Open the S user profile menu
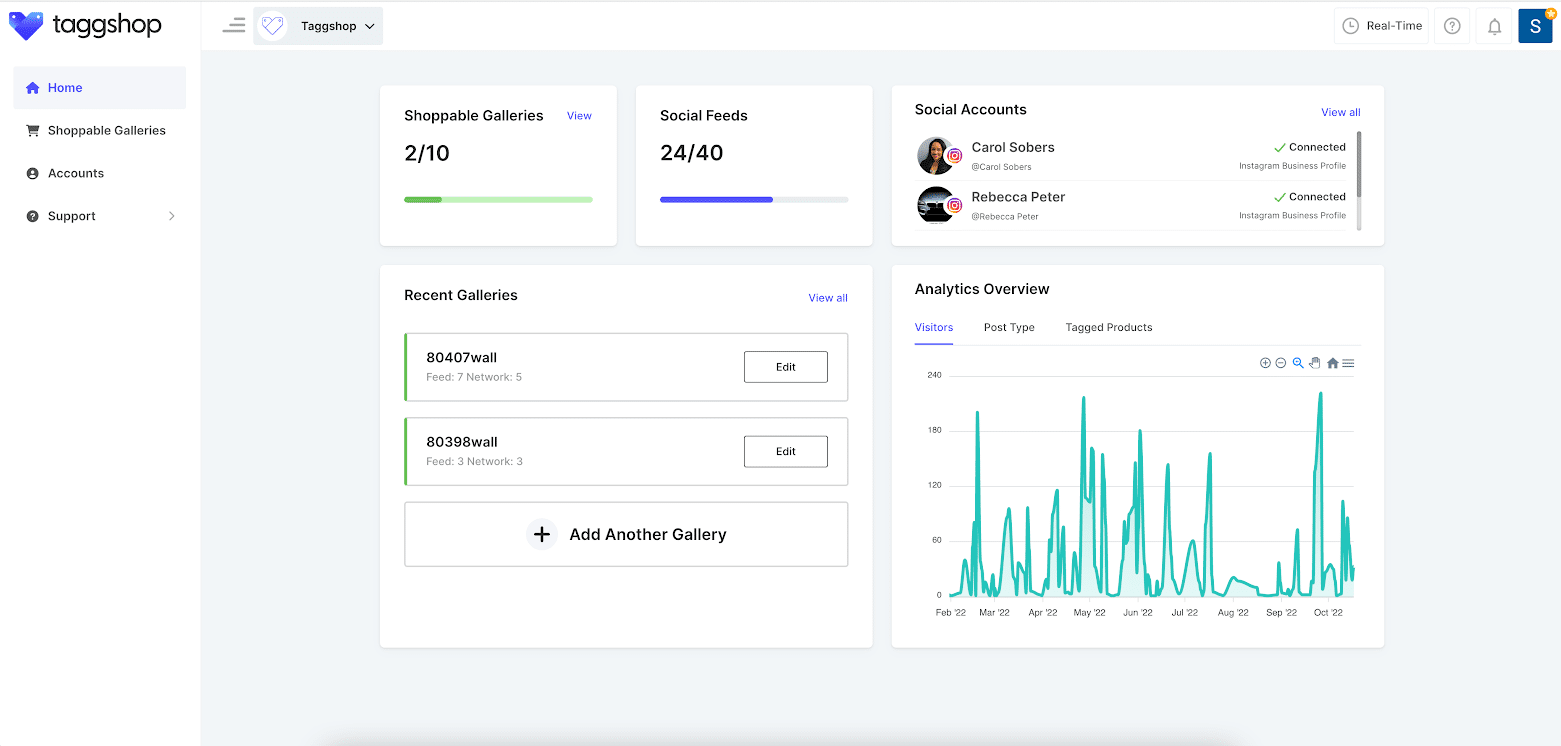 tap(1535, 26)
